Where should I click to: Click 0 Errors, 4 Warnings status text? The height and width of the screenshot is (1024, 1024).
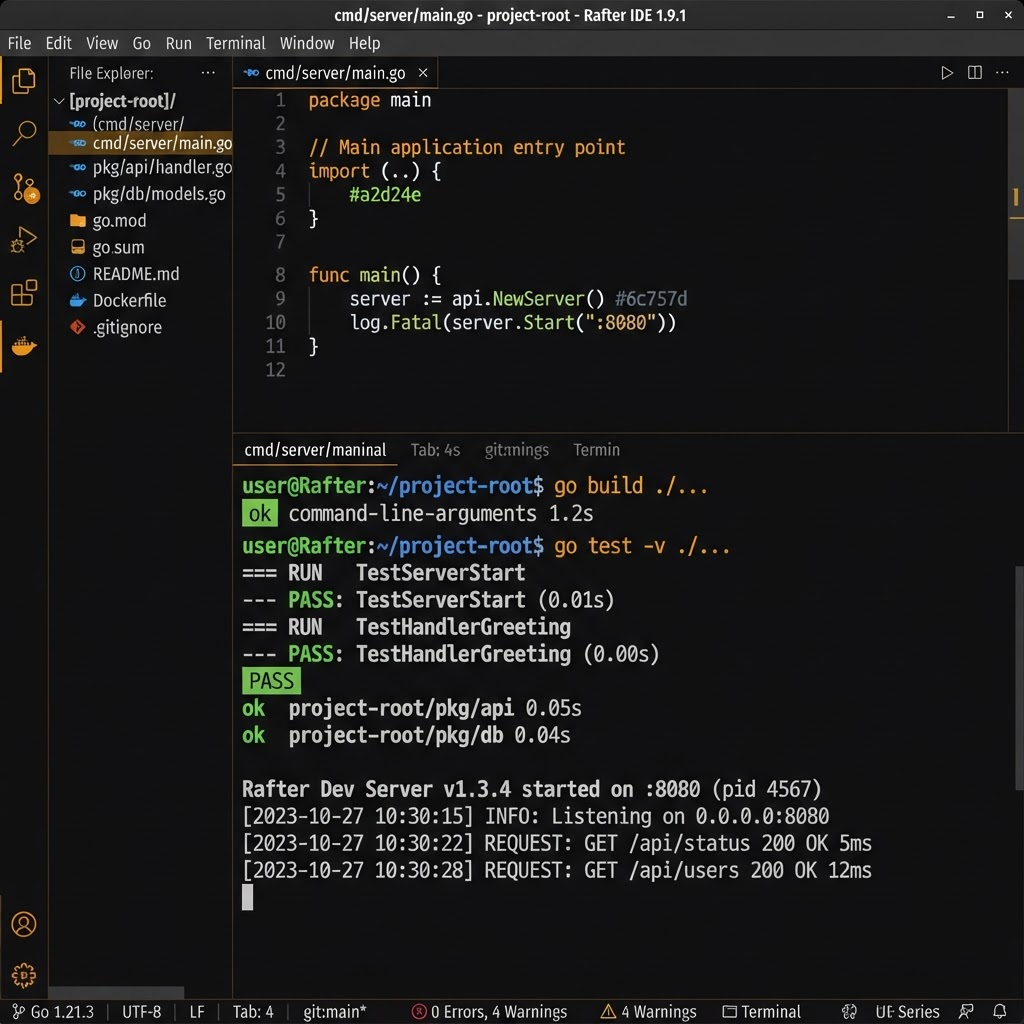click(499, 1012)
